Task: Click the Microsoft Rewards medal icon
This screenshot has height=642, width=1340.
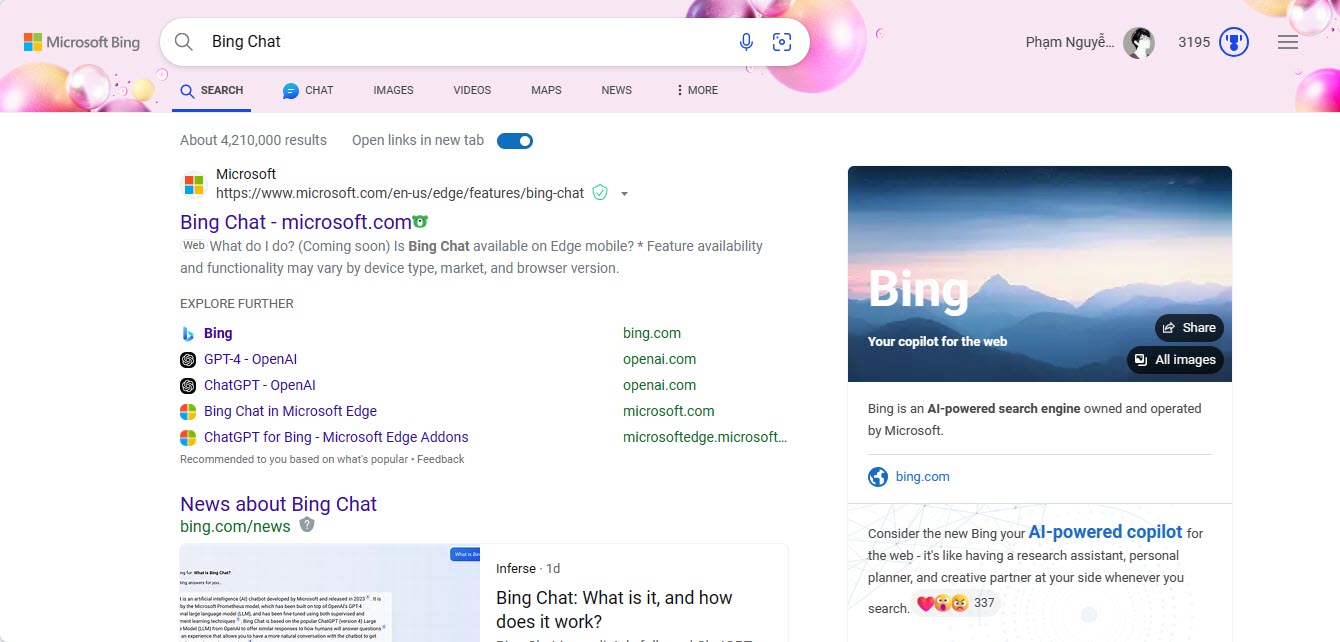Action: tap(1233, 42)
